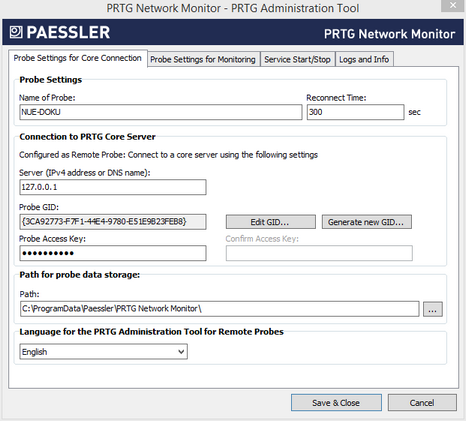466x421 pixels.
Task: Focus the Probe Access Key field
Action: tap(113, 253)
